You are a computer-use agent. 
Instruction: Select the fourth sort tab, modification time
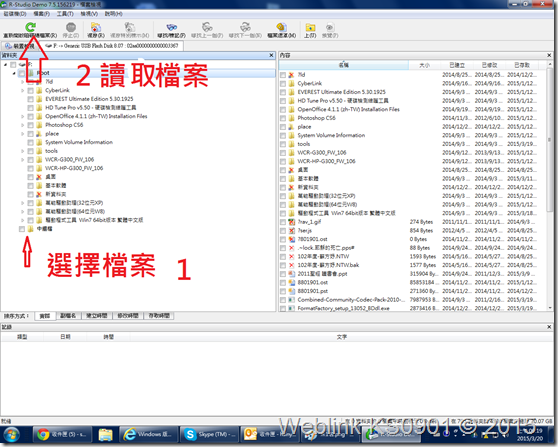click(128, 316)
